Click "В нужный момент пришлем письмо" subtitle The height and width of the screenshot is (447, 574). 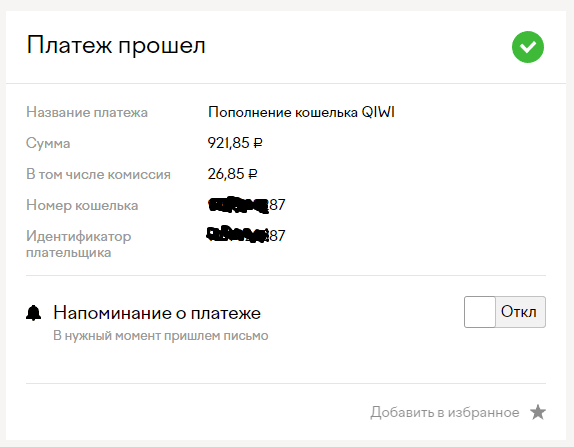161,336
